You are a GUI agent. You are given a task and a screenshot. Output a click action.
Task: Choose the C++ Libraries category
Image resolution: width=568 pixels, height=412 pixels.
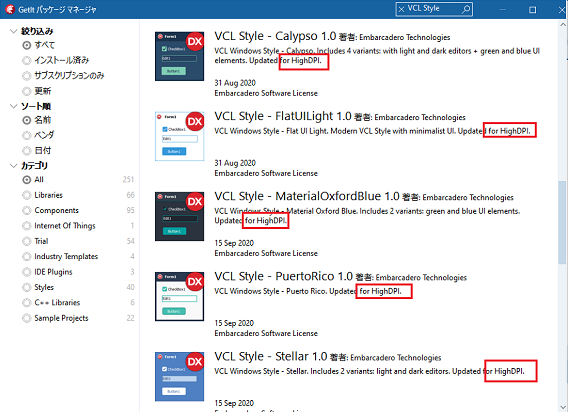point(26,303)
